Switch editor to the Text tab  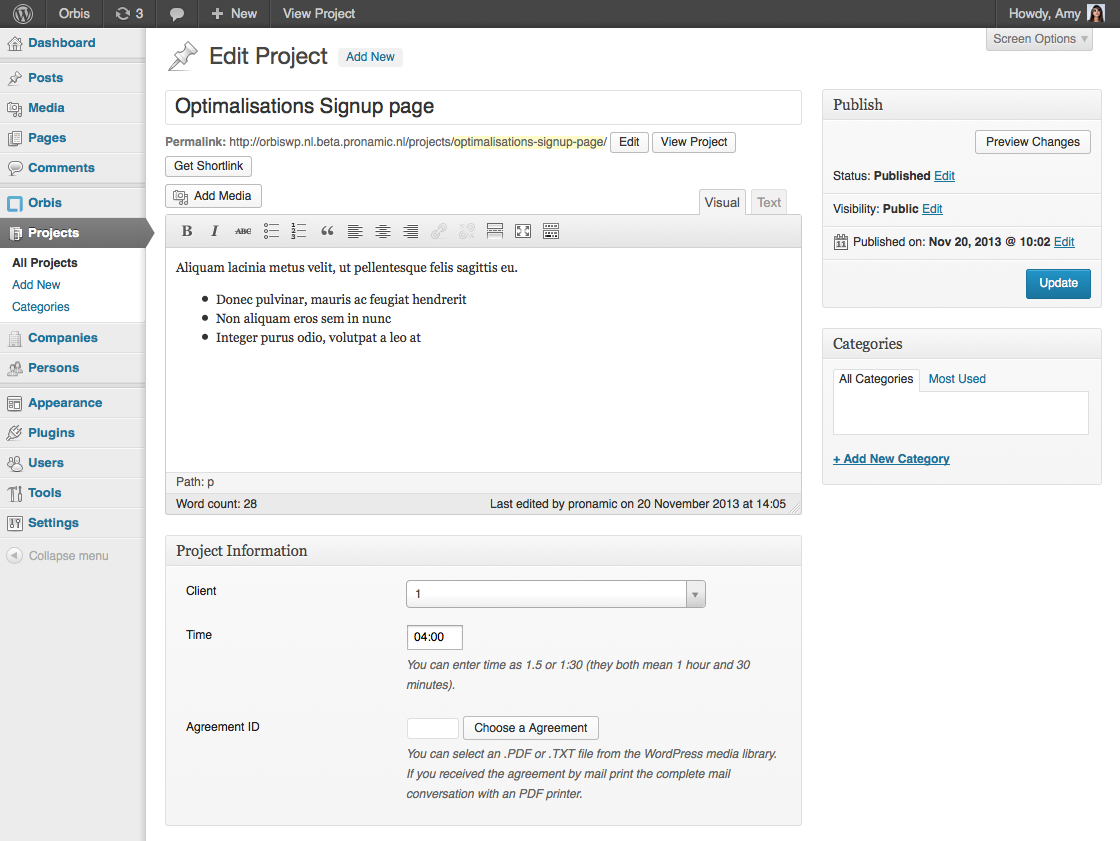769,202
